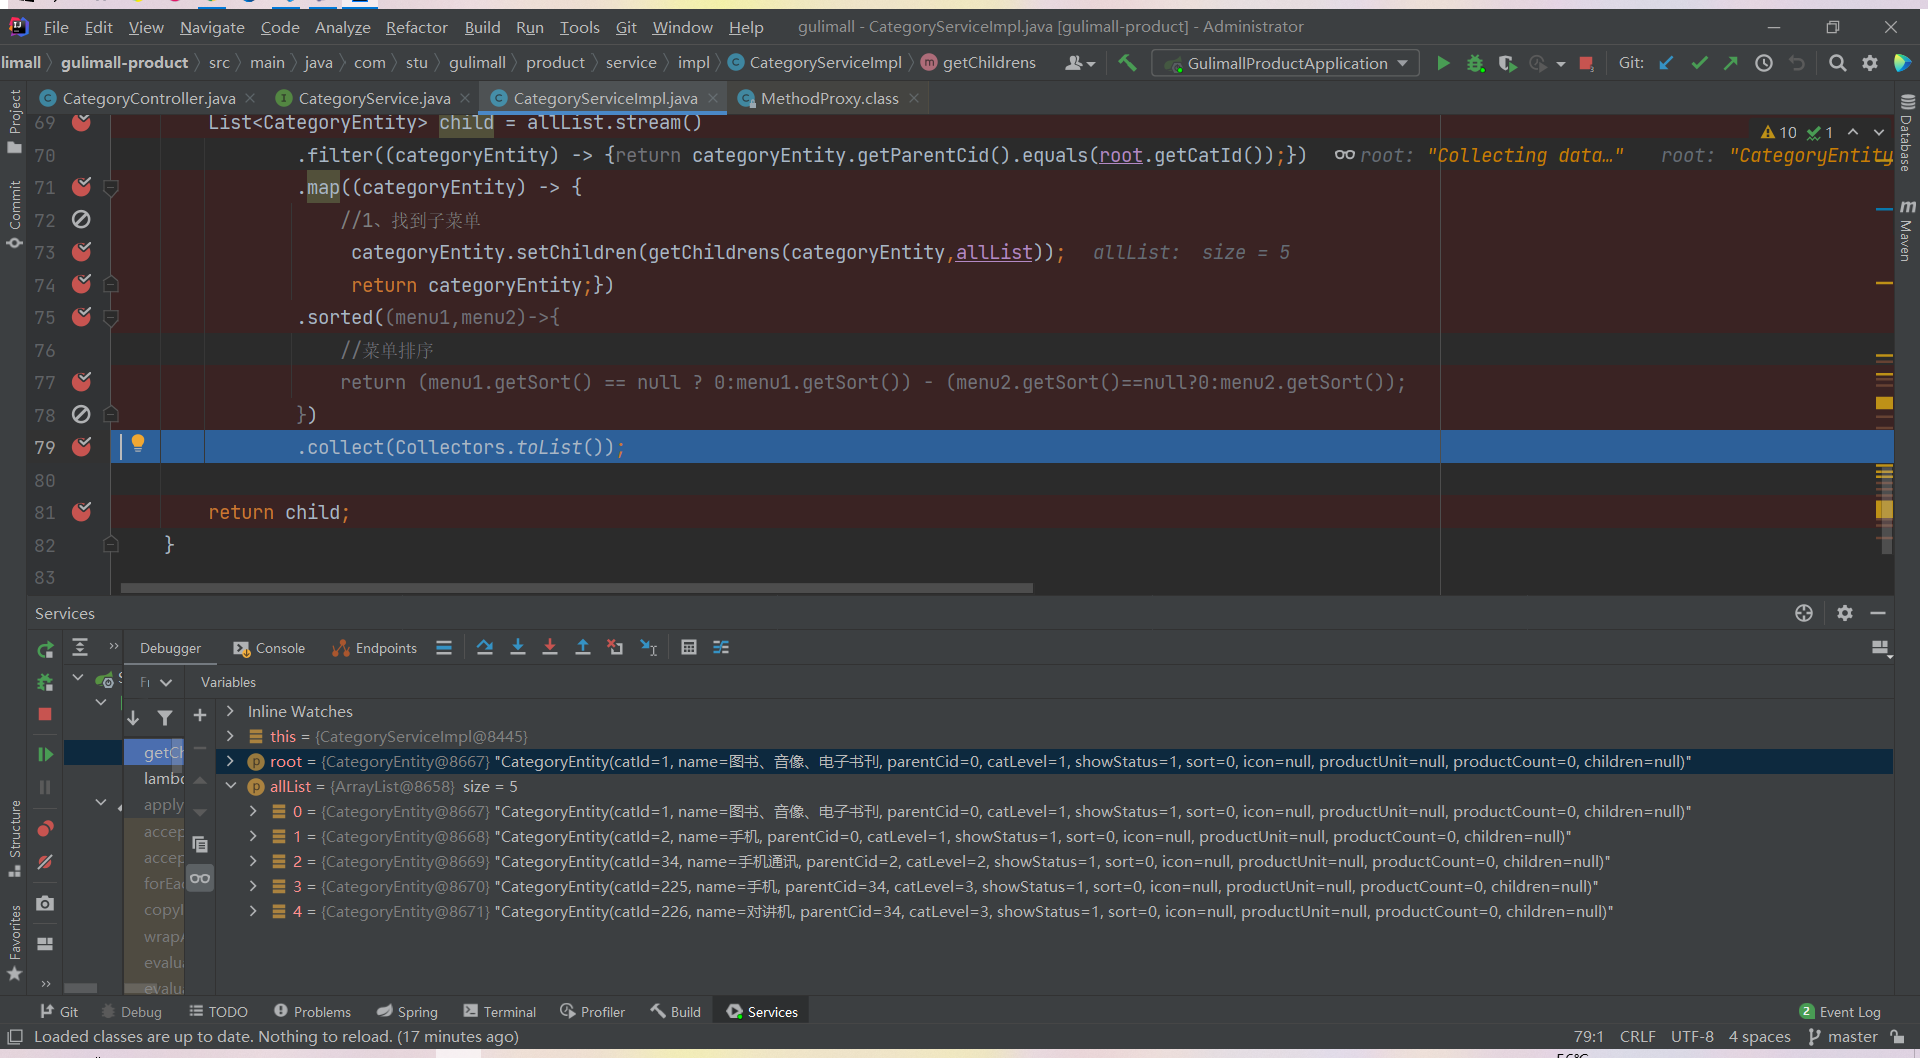This screenshot has height=1058, width=1928.
Task: Expand allList element 2 (catId=34)
Action: tap(253, 862)
